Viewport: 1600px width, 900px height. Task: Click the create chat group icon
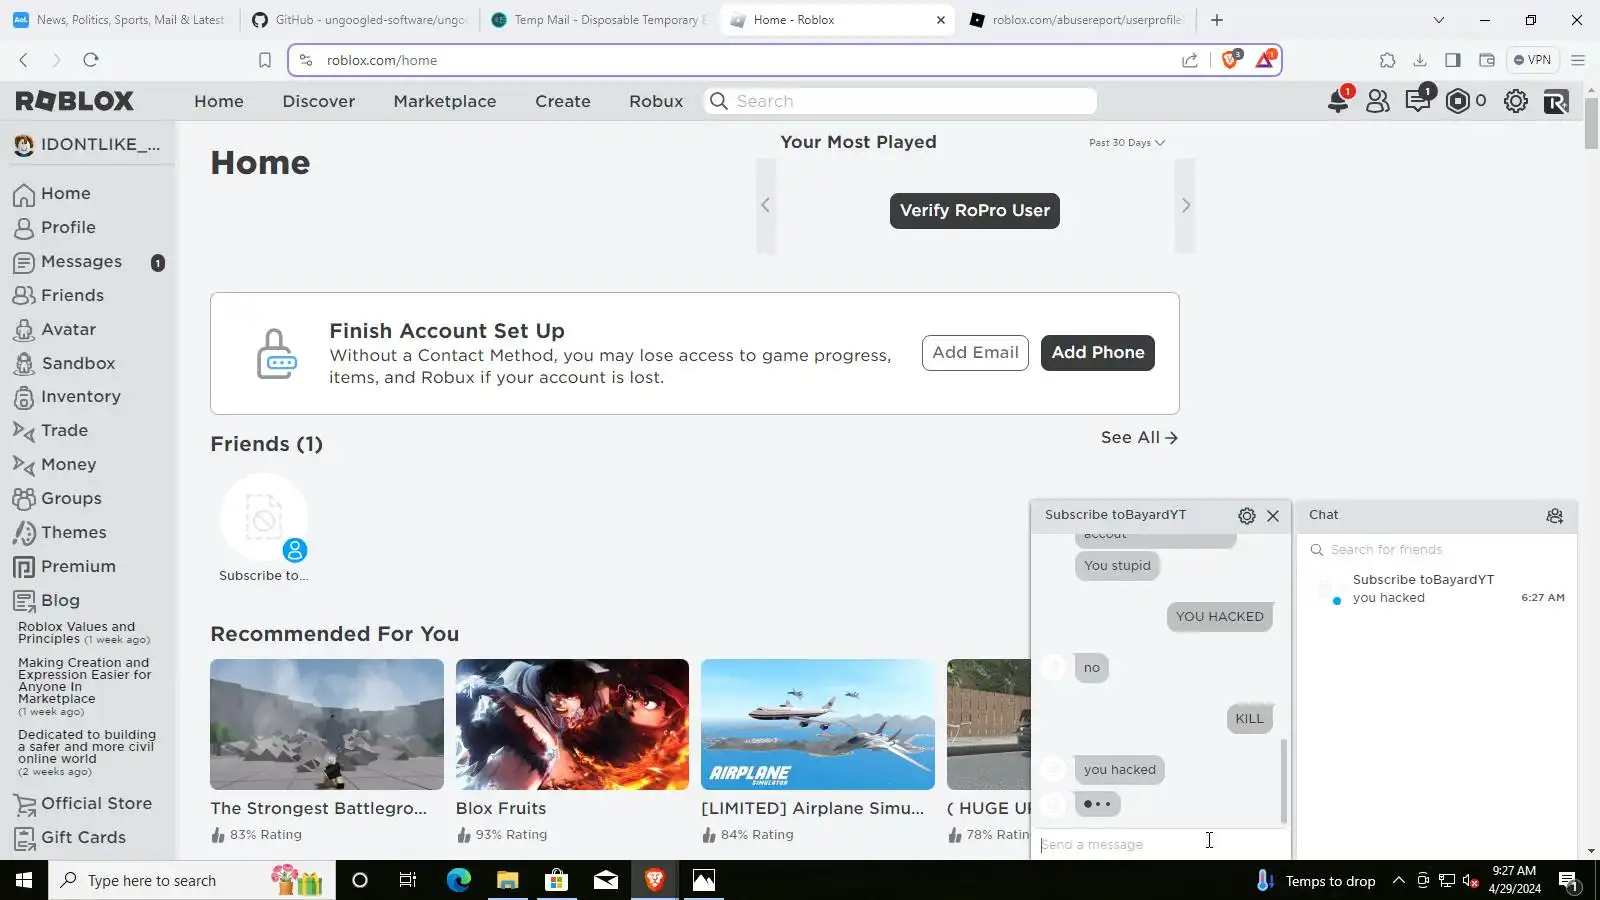click(1555, 516)
